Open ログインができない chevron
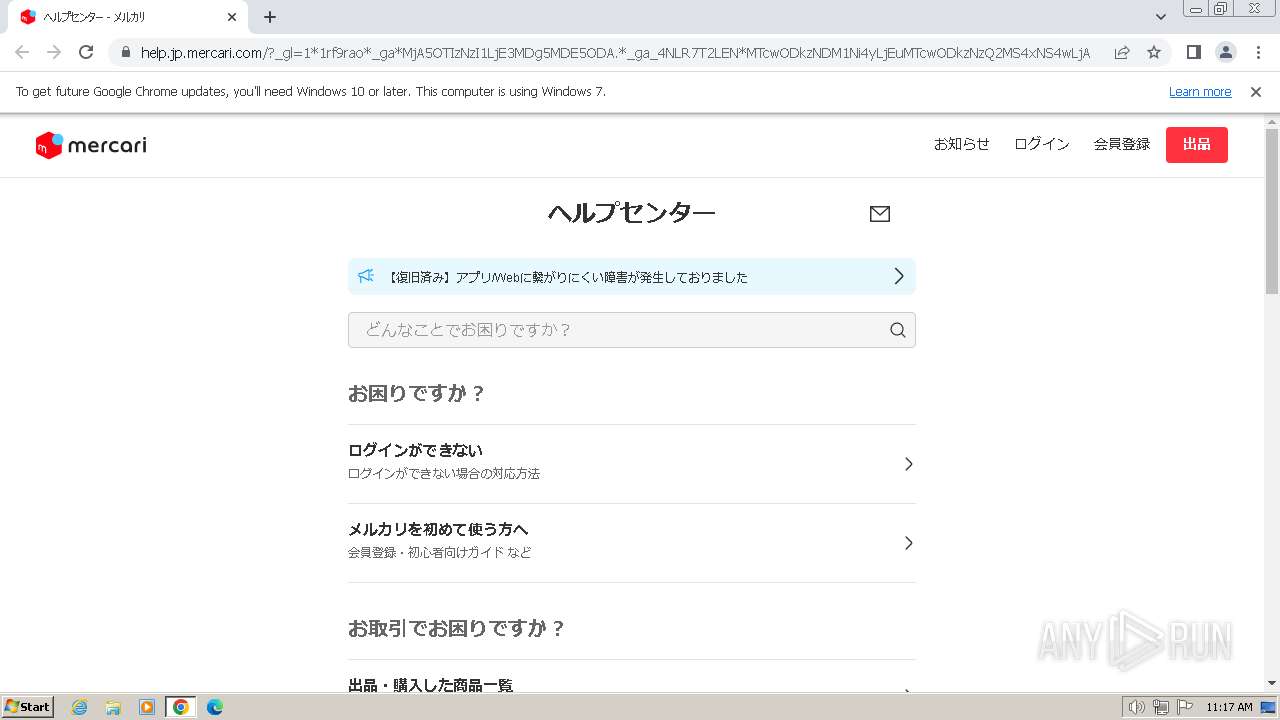1280x720 pixels. click(908, 464)
